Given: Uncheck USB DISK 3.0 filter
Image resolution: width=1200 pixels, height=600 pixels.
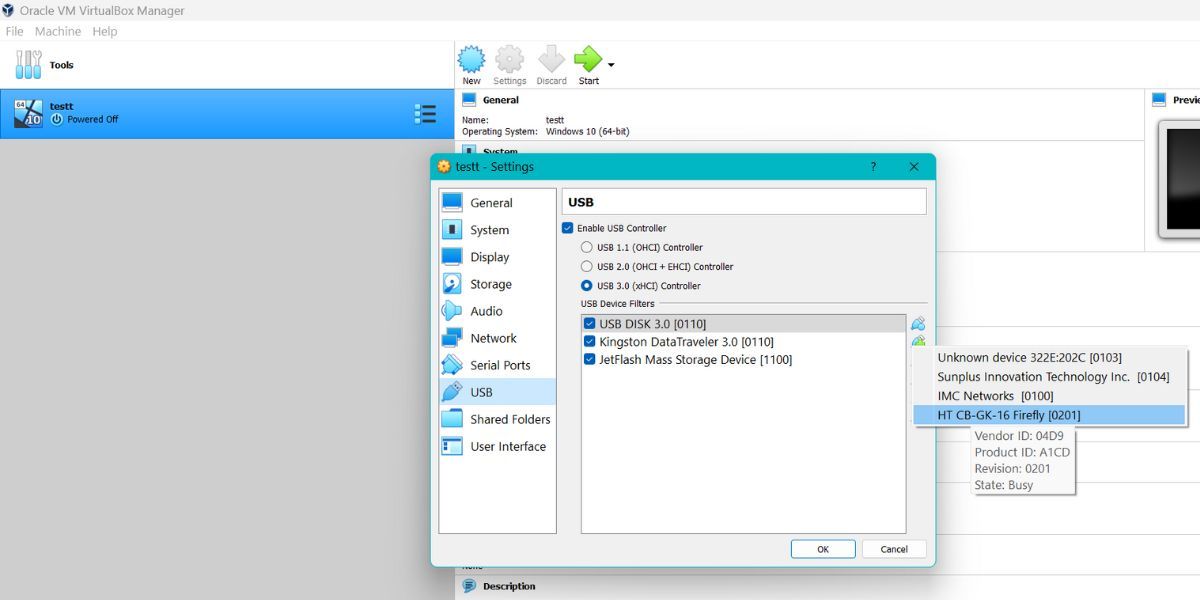Looking at the screenshot, I should coord(590,324).
